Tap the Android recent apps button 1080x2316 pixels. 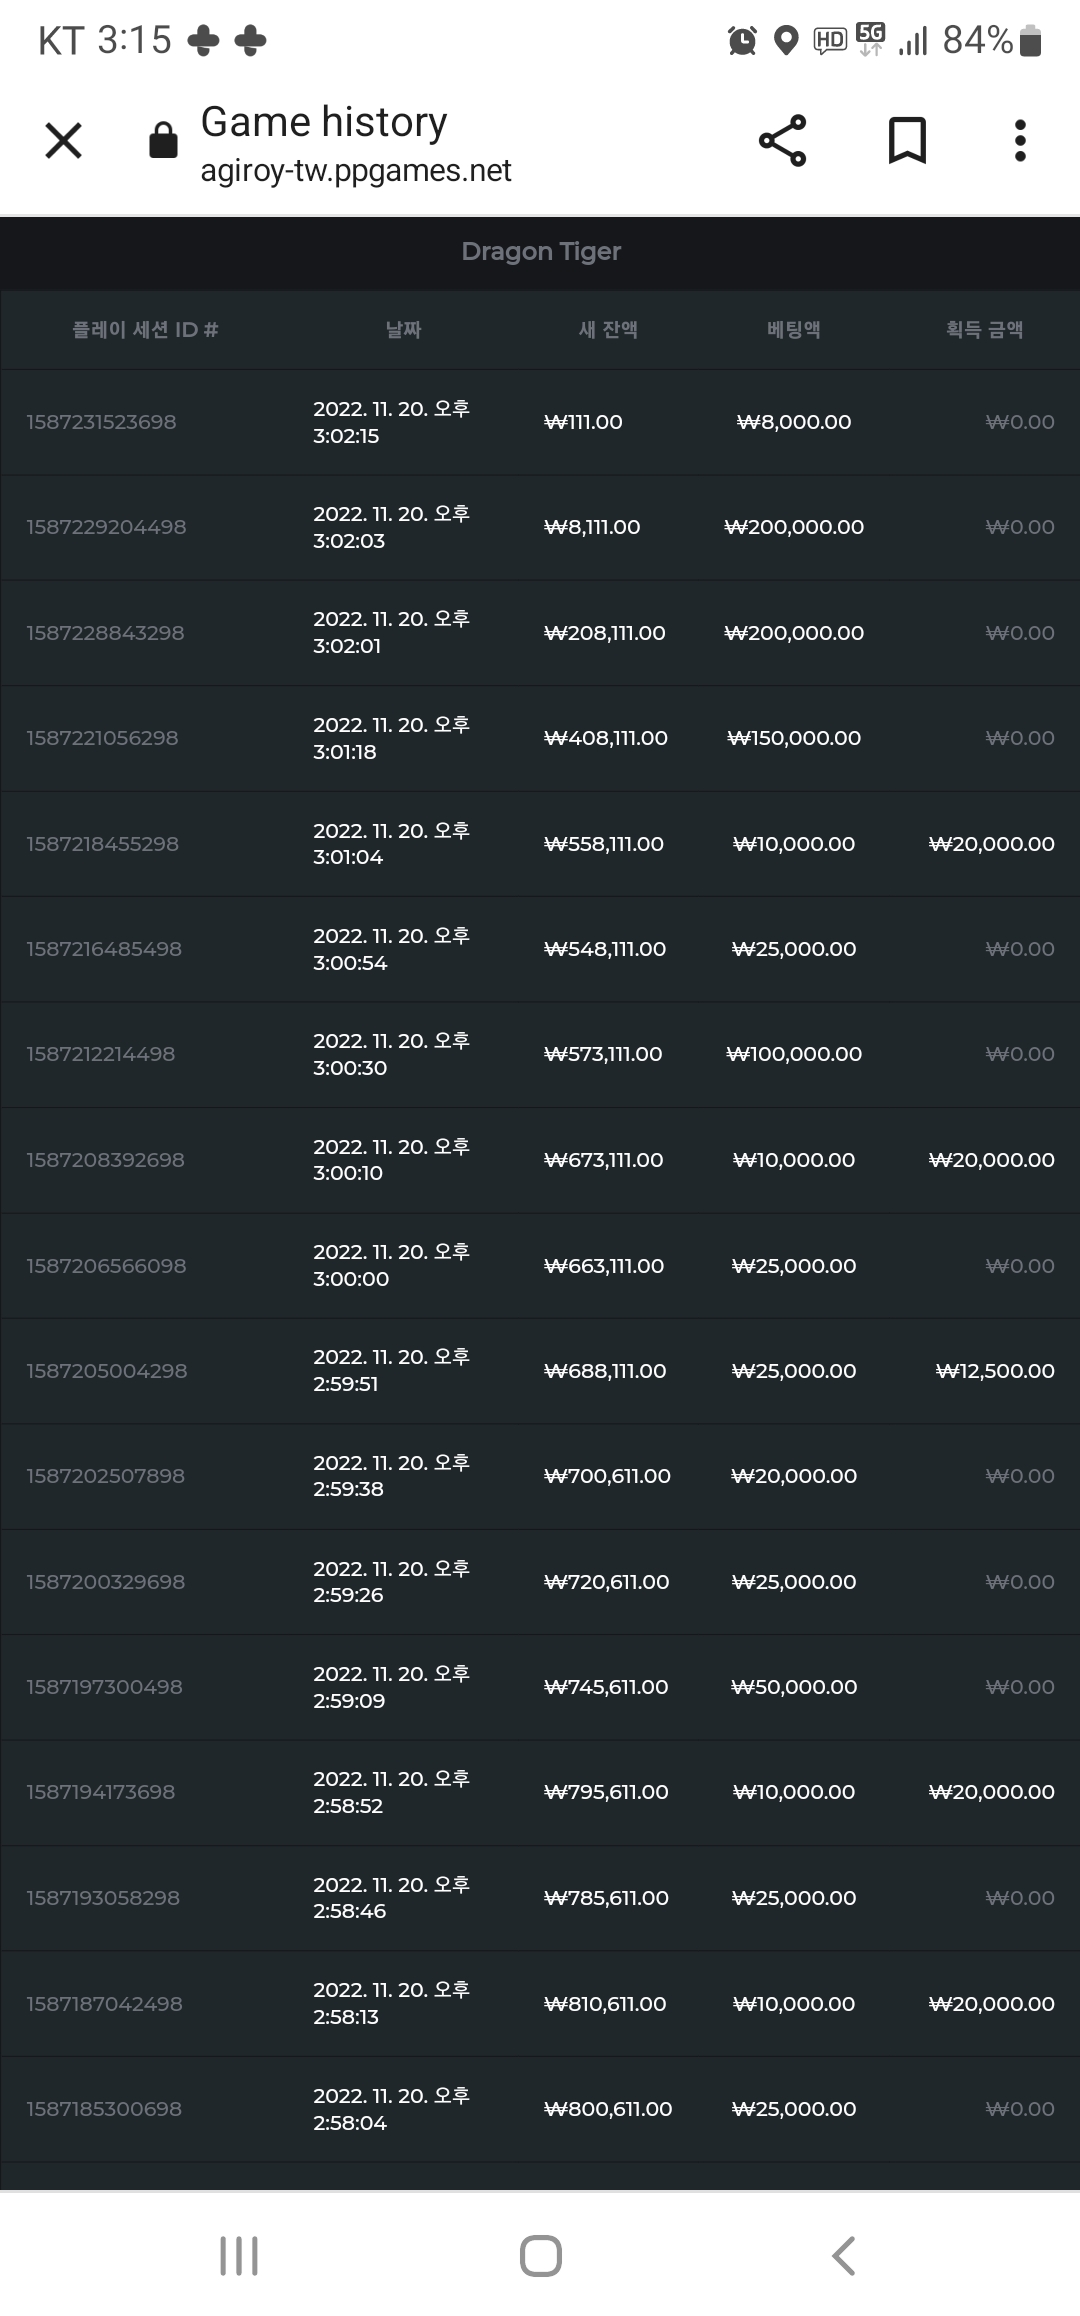coord(239,2256)
